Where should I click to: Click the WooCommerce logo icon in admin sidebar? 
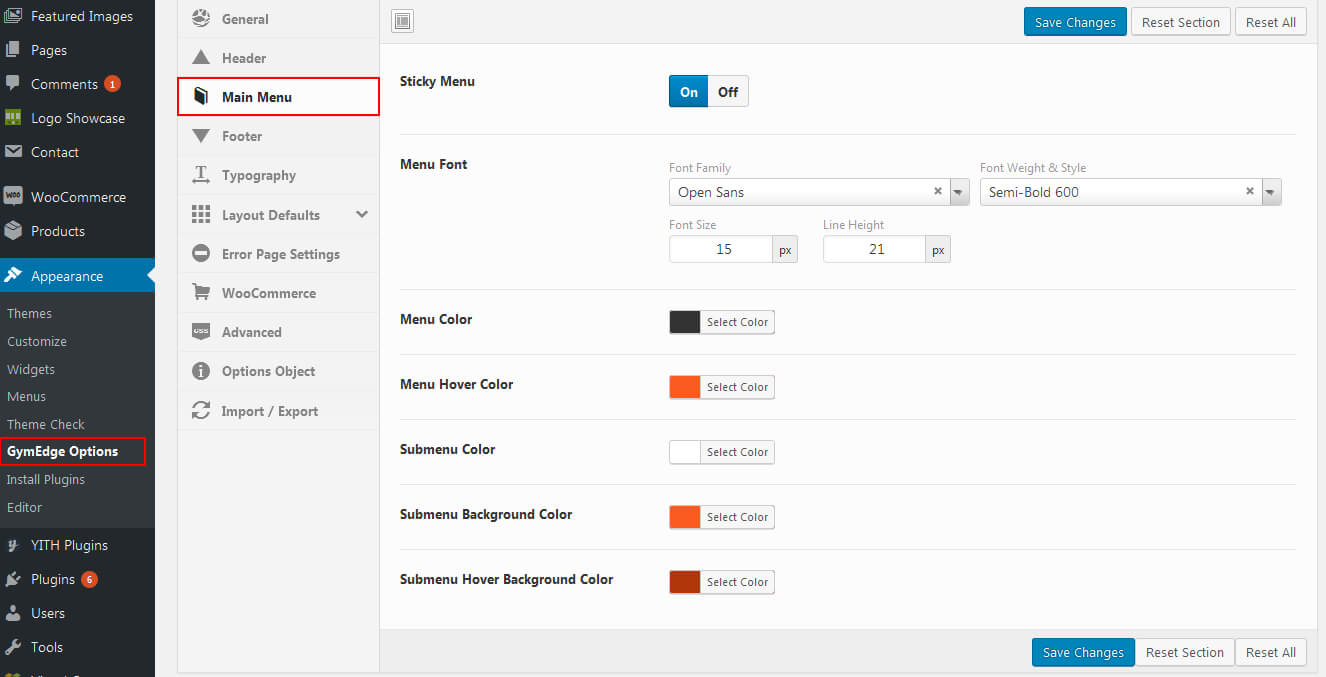click(x=13, y=197)
